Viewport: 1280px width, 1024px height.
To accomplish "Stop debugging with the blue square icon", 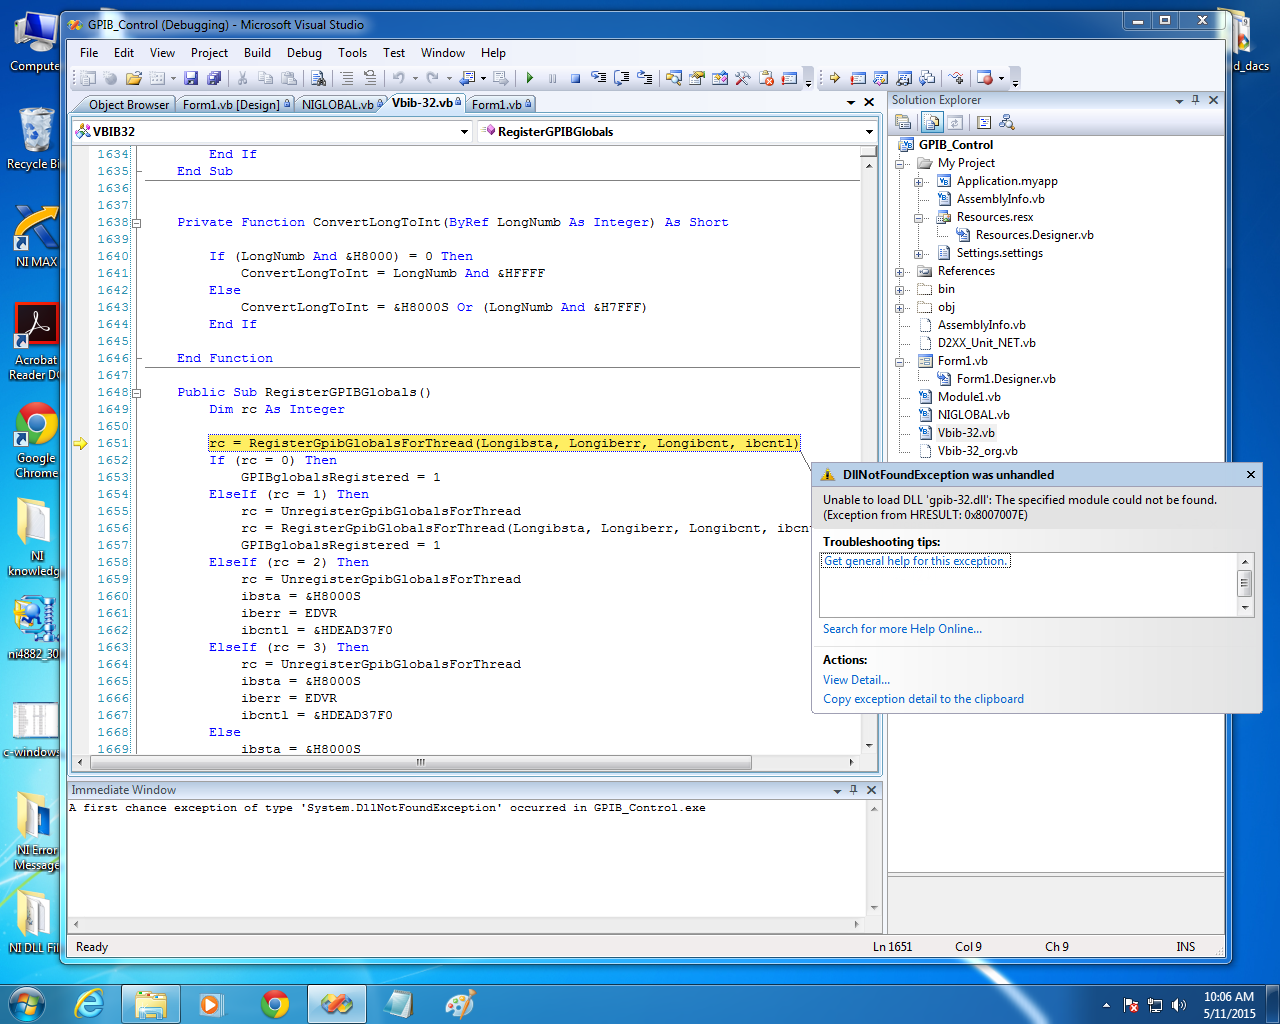I will point(575,78).
